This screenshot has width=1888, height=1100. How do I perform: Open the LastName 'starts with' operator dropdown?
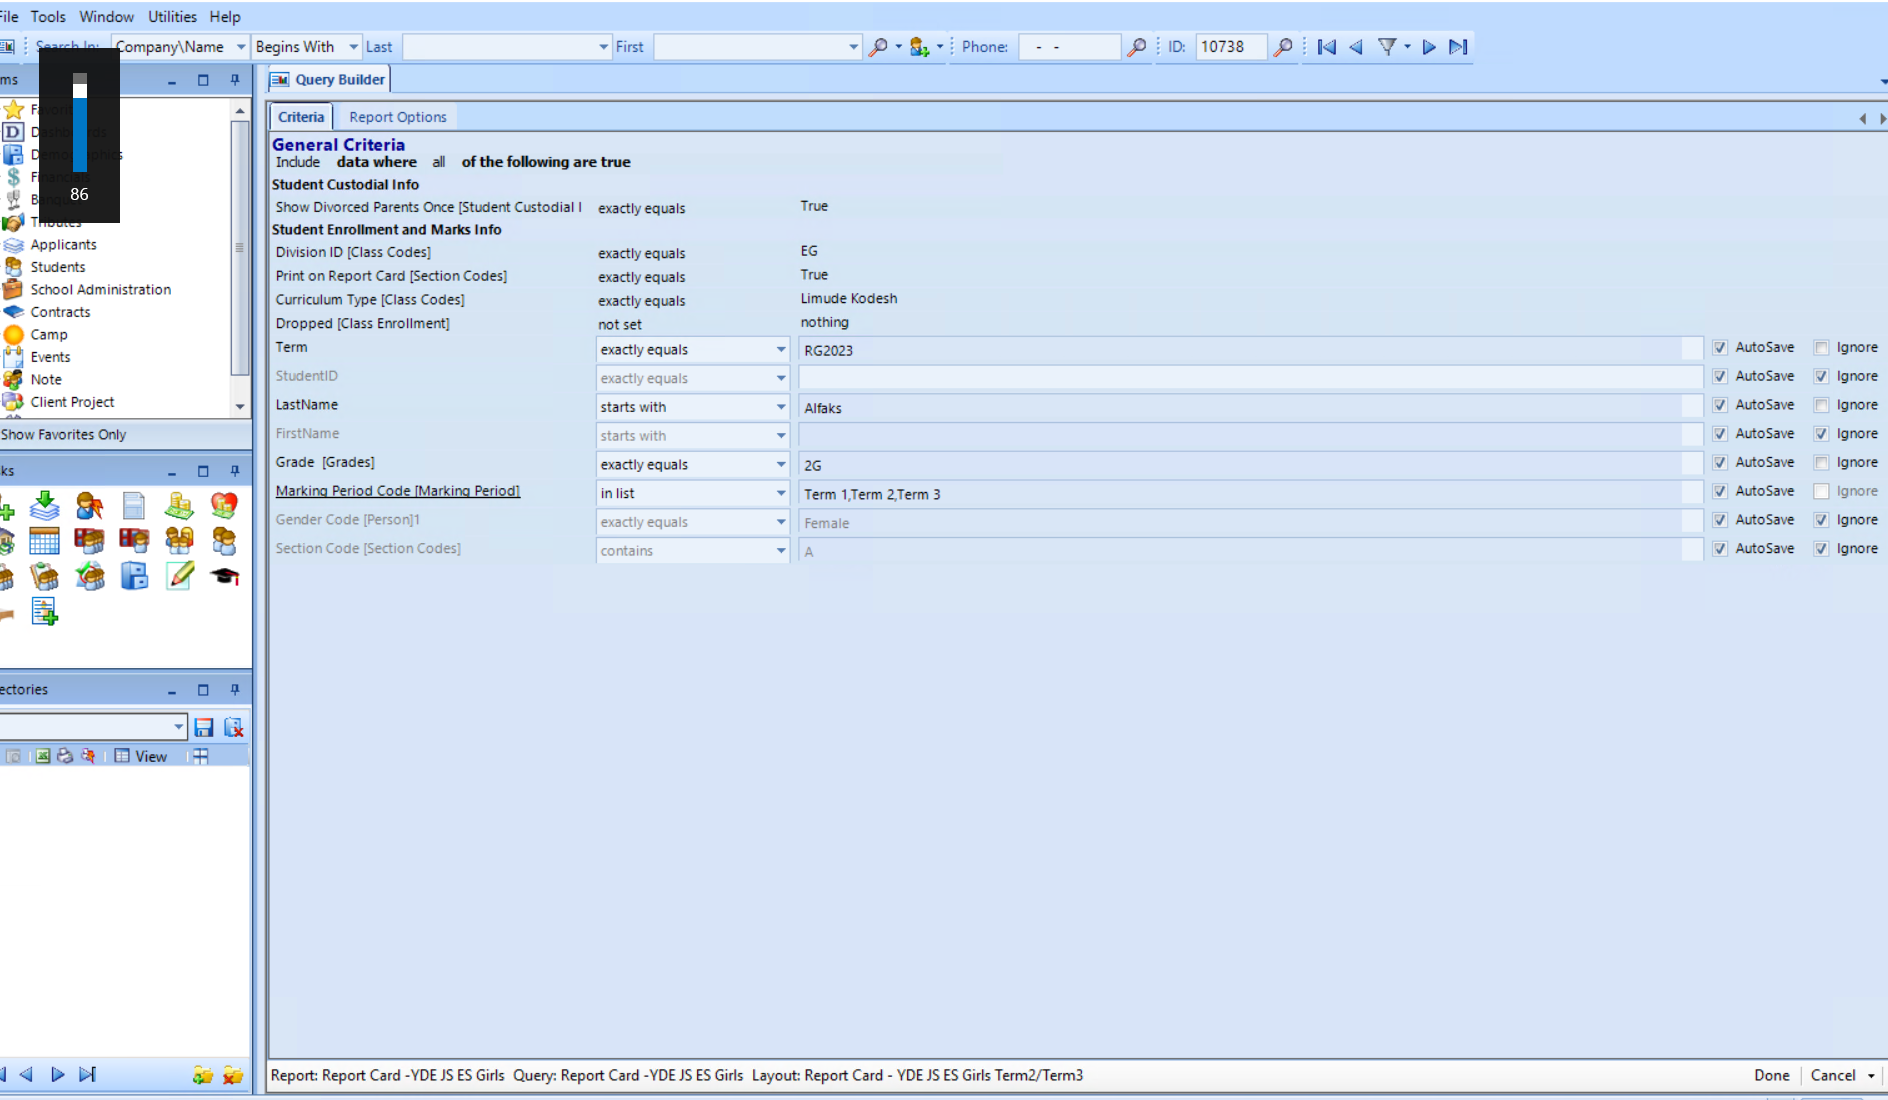click(781, 407)
